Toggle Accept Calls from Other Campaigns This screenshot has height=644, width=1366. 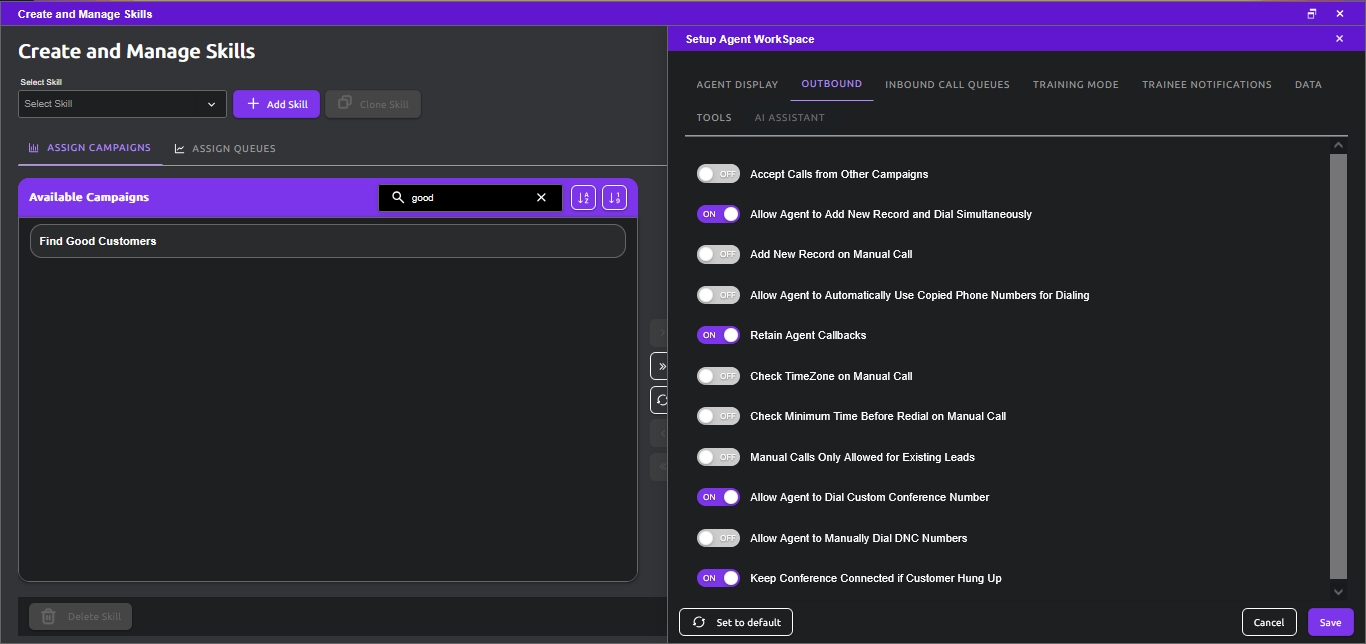(718, 174)
